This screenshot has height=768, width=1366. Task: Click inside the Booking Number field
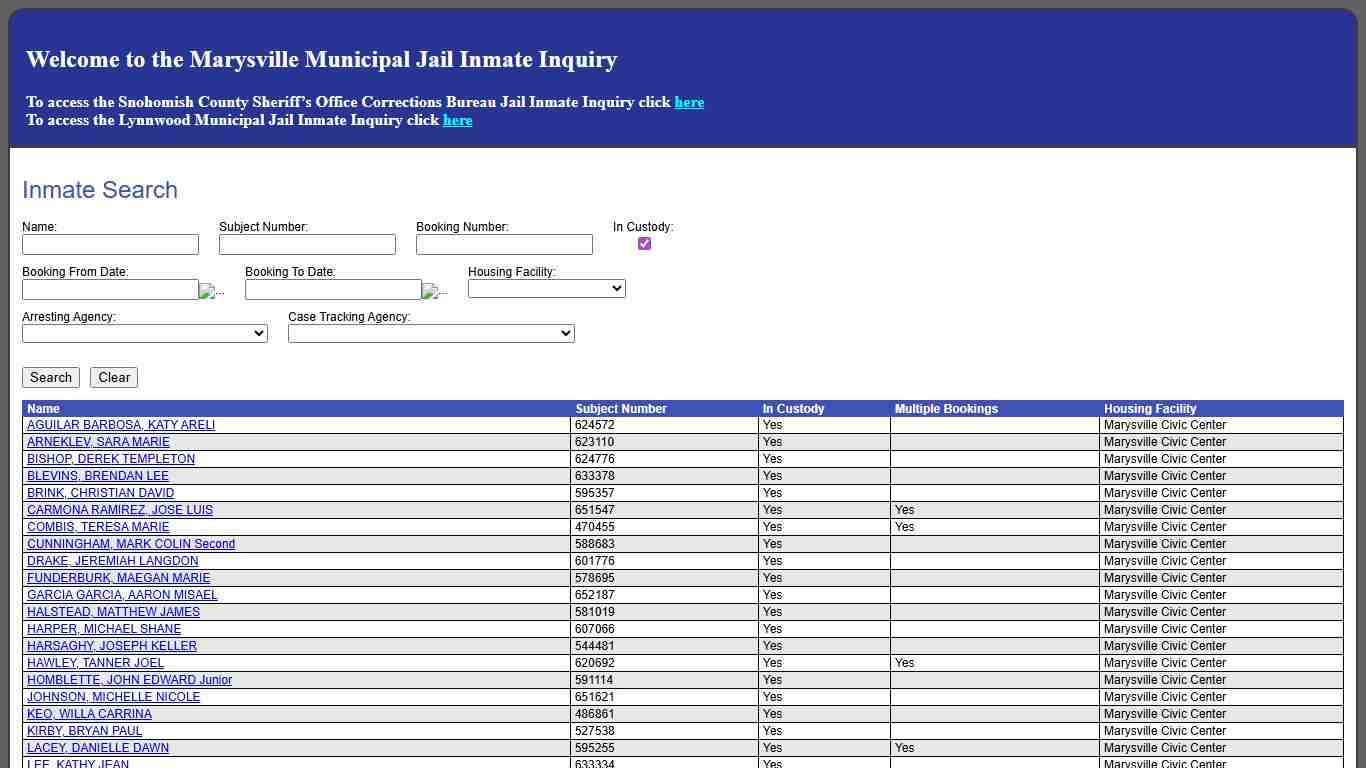503,244
